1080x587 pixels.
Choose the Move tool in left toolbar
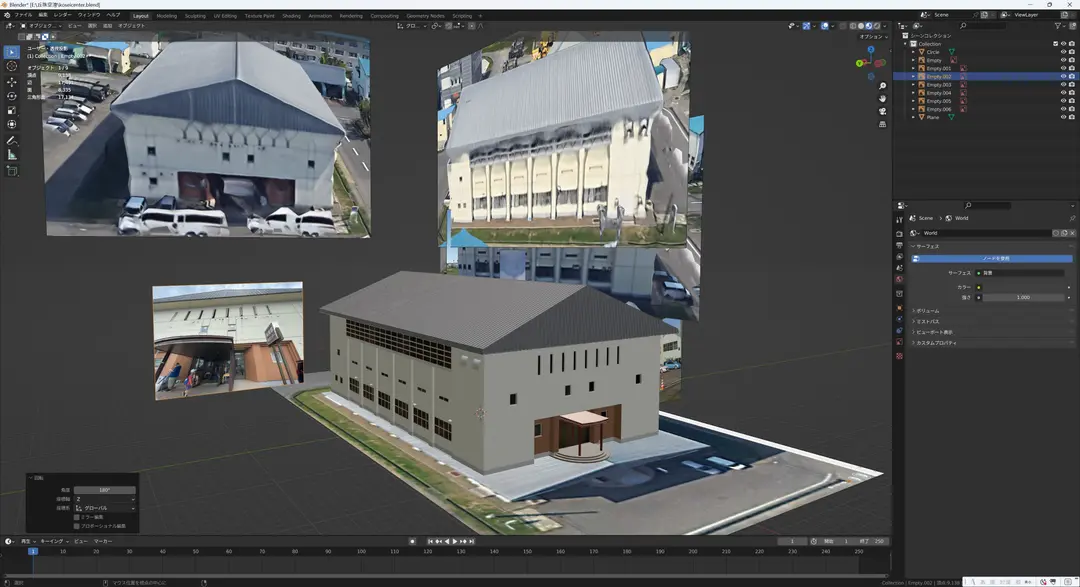[x=12, y=82]
